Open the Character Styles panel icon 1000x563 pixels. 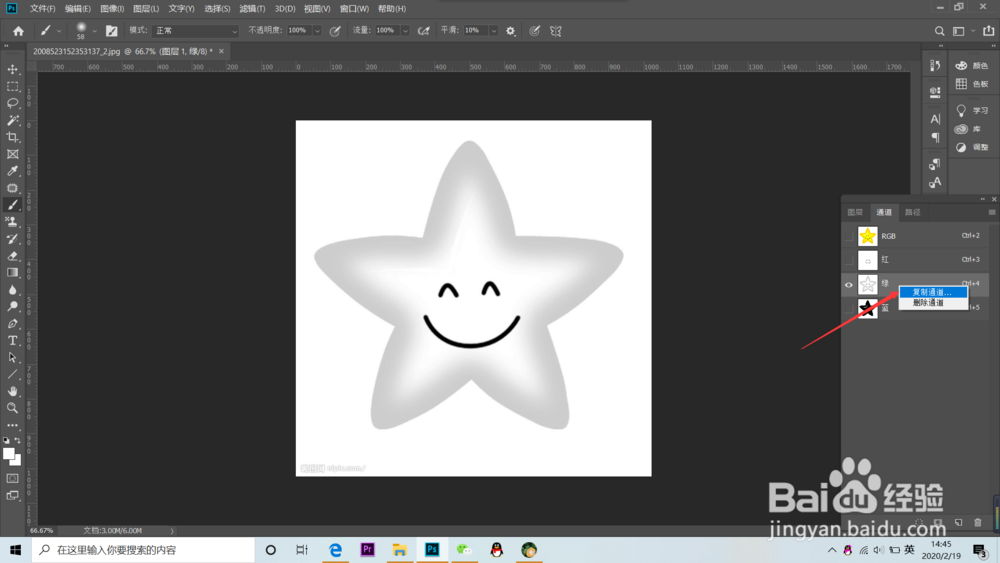pos(935,182)
